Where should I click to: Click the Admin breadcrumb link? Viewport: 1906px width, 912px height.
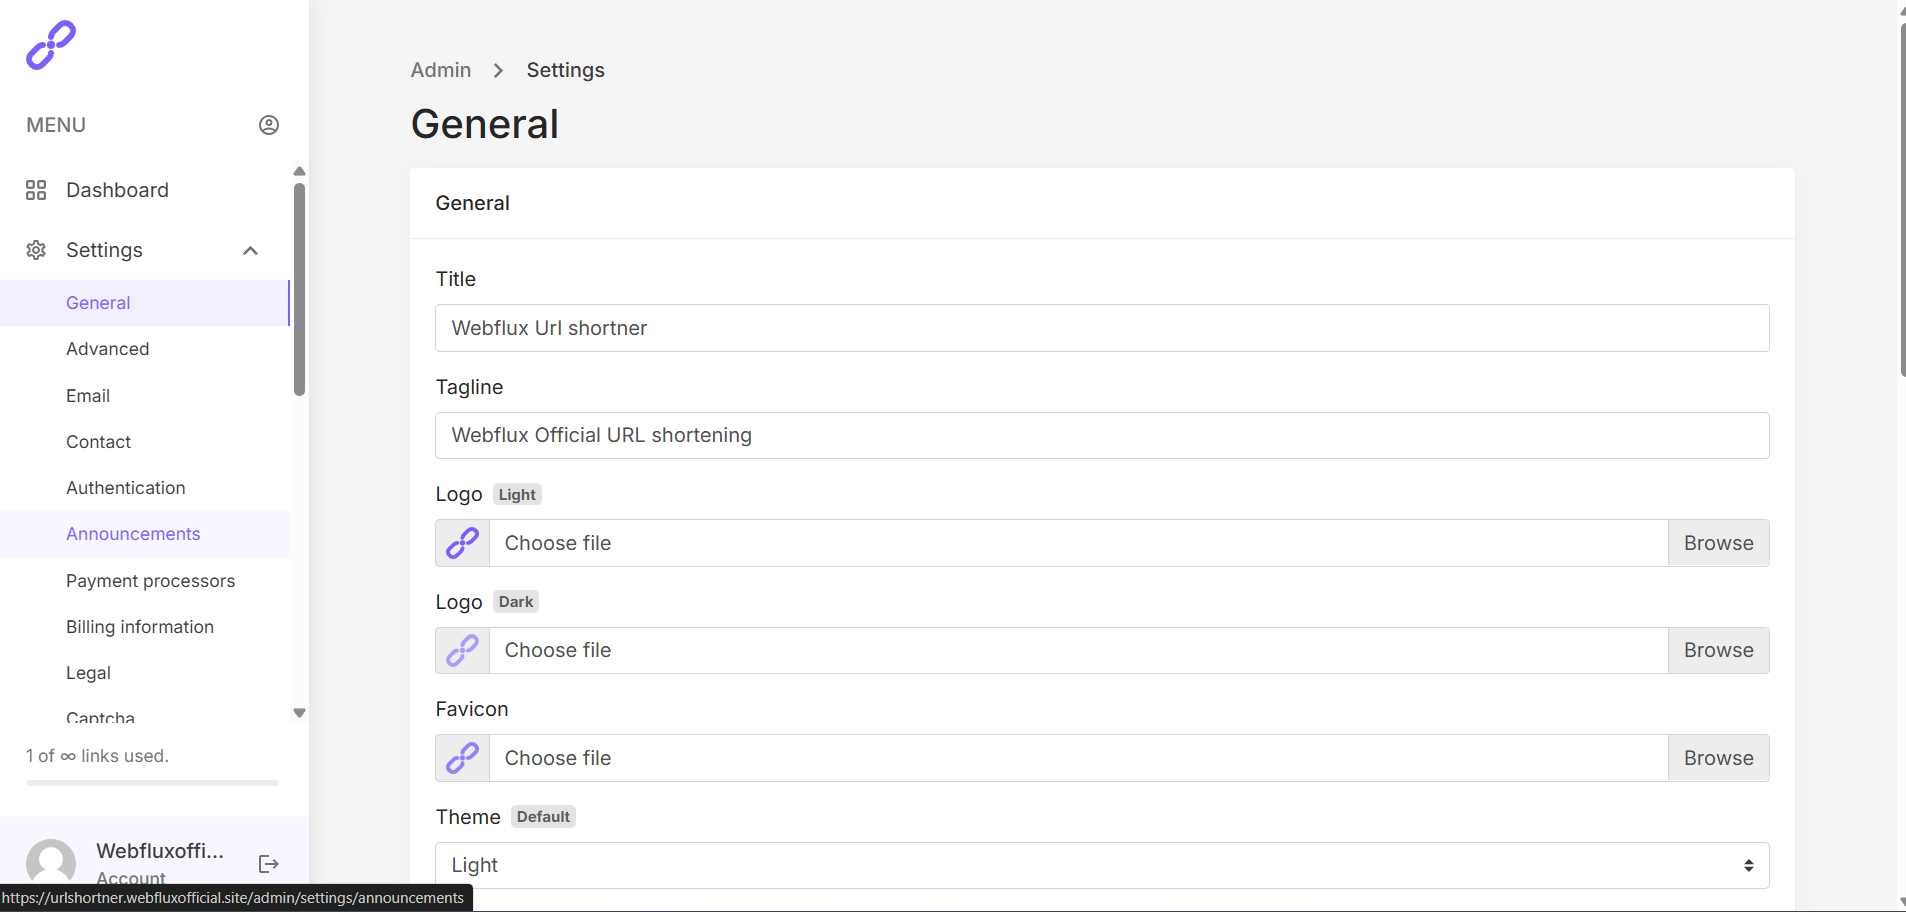[440, 70]
